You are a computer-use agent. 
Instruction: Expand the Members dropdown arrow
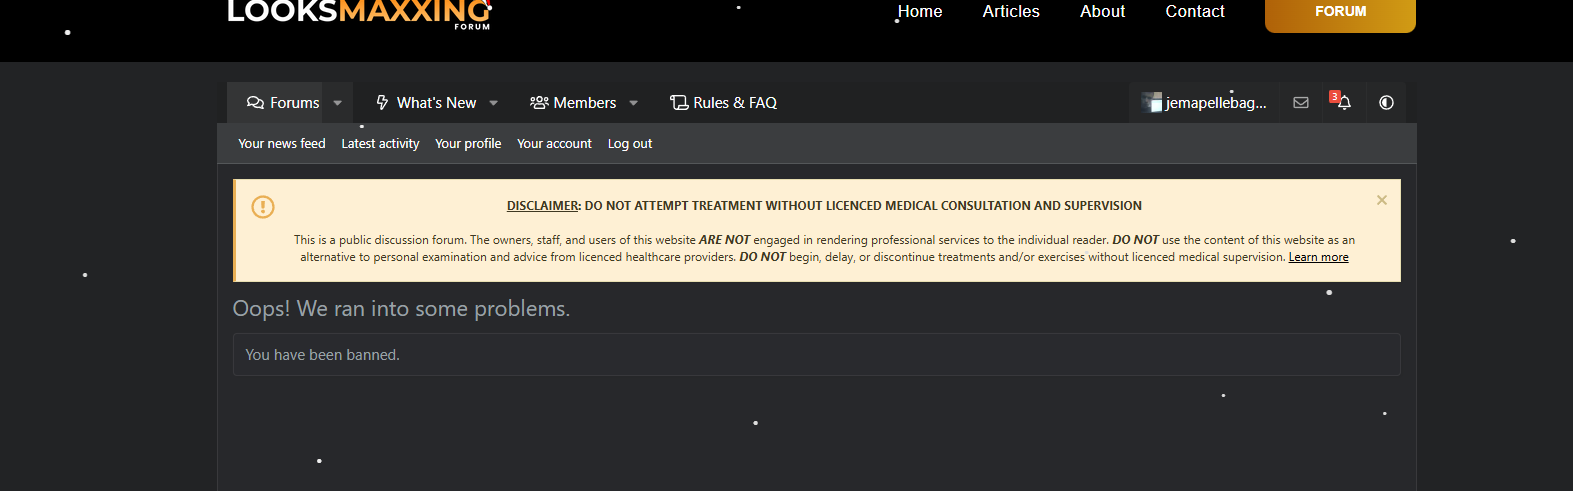[x=634, y=103]
